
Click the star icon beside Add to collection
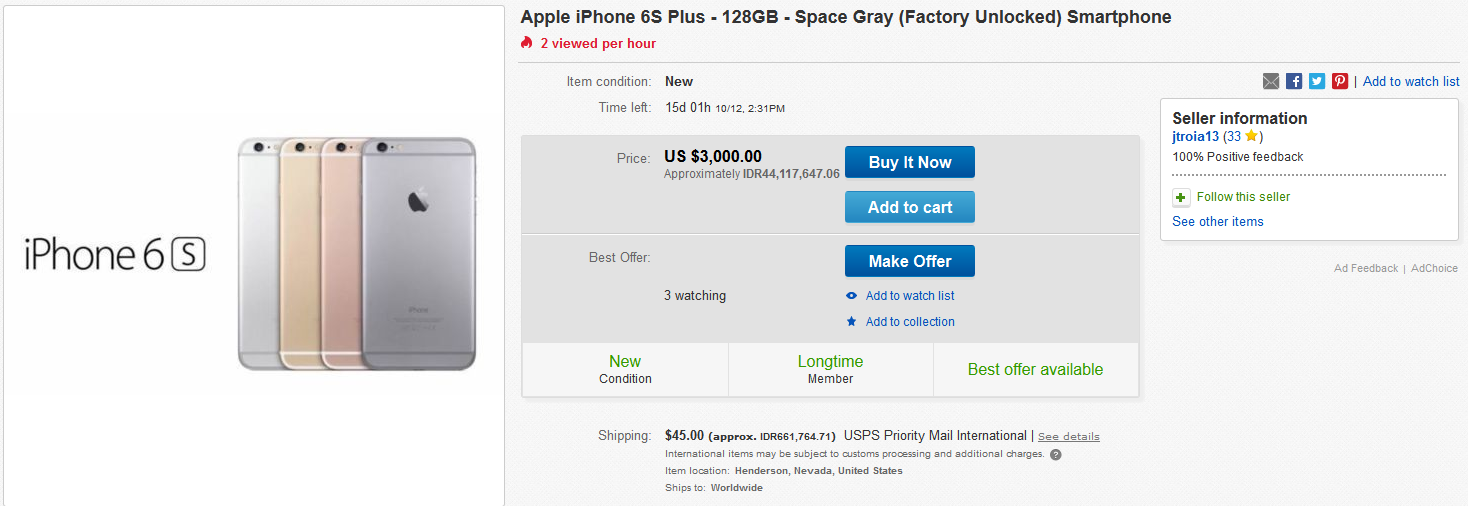852,322
